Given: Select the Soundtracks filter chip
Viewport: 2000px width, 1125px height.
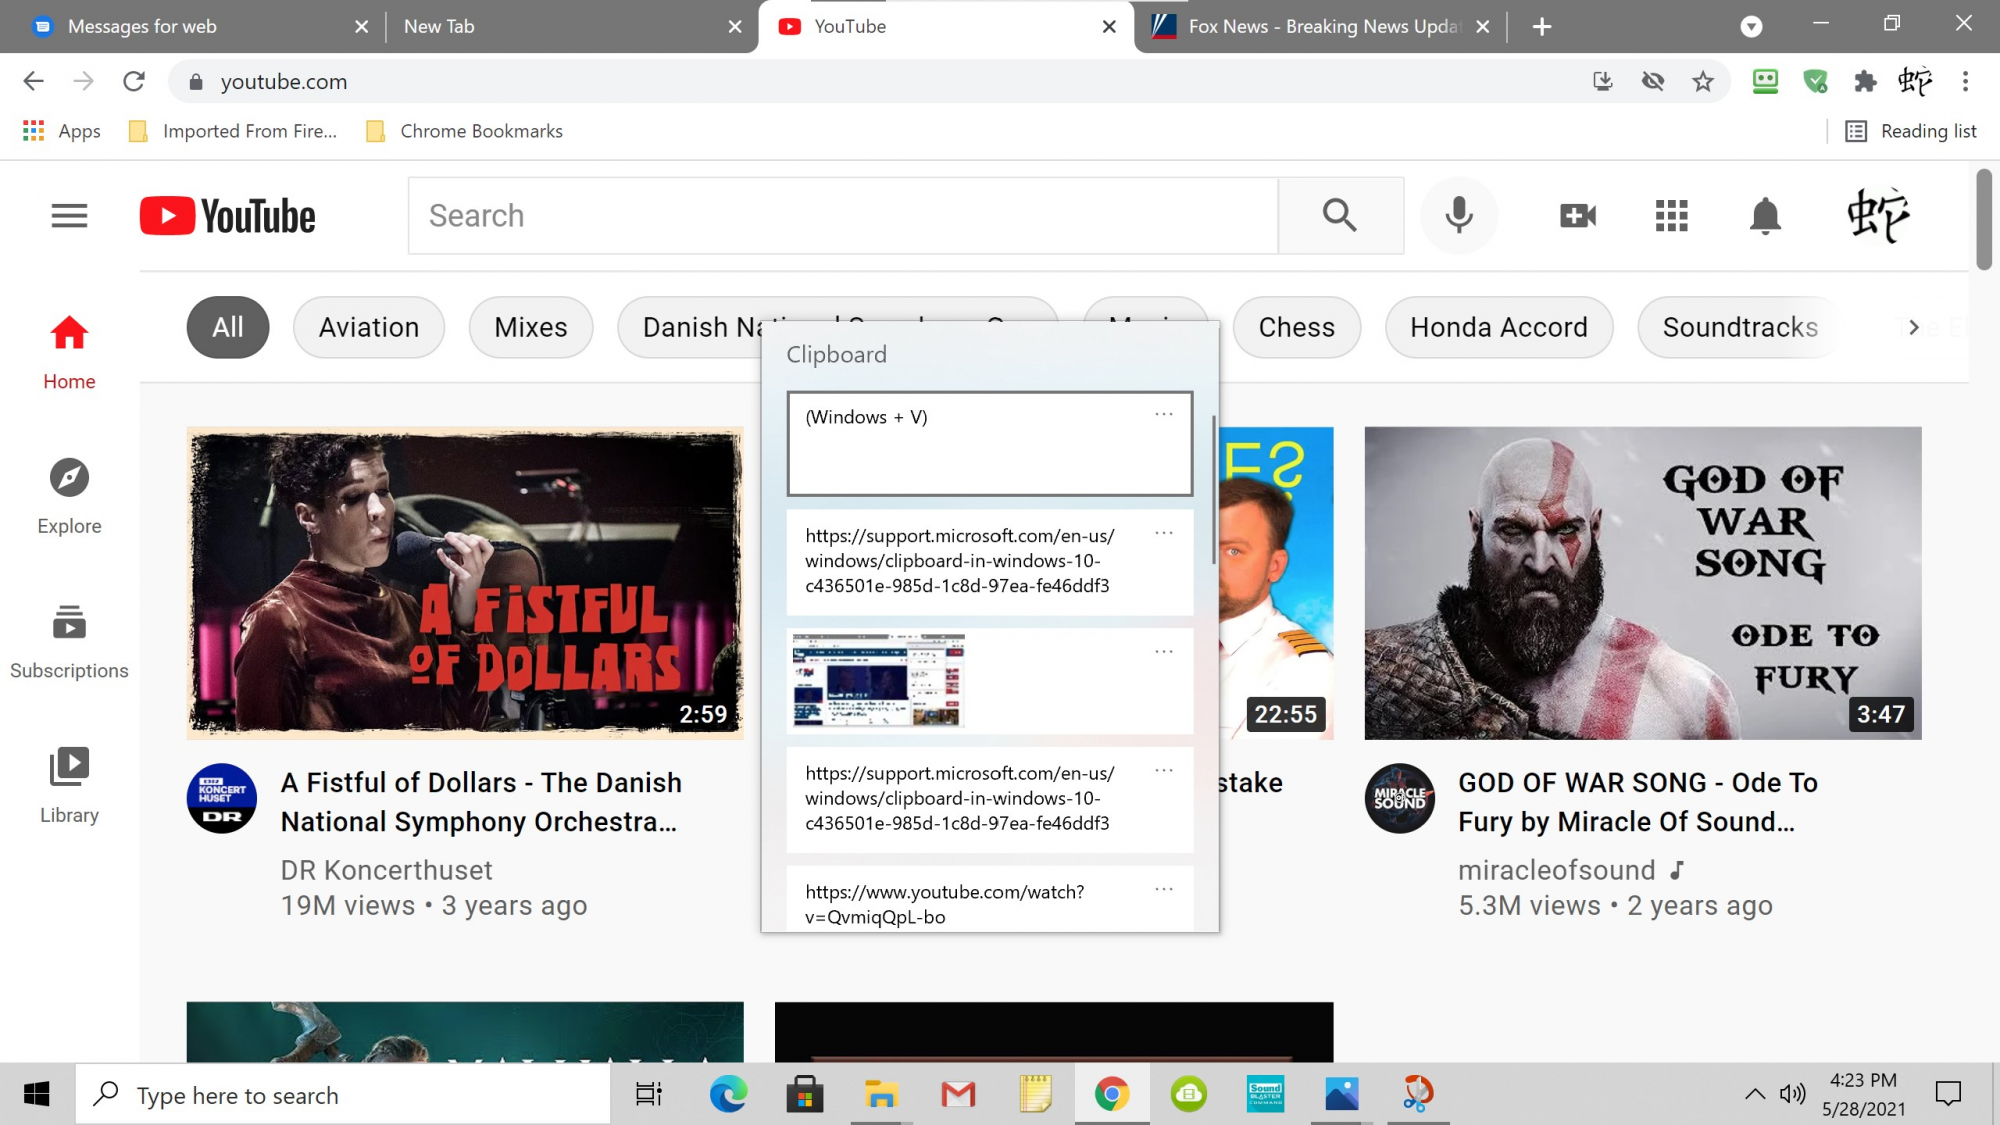Looking at the screenshot, I should click(x=1740, y=327).
